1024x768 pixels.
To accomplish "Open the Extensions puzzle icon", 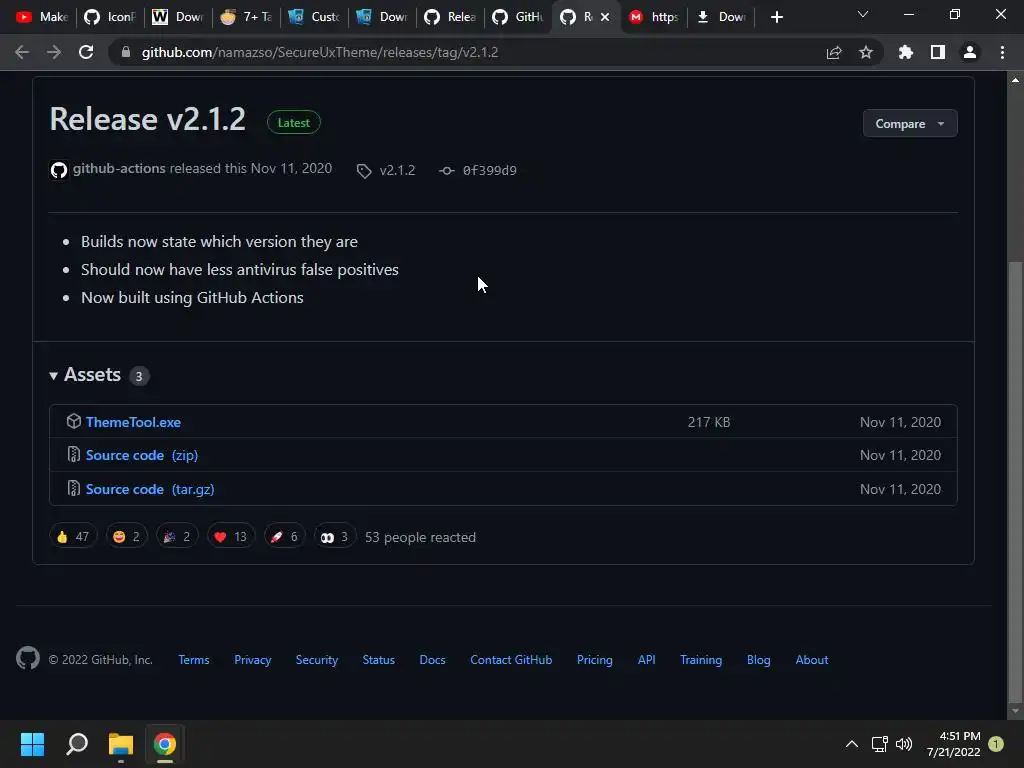I will [x=905, y=52].
